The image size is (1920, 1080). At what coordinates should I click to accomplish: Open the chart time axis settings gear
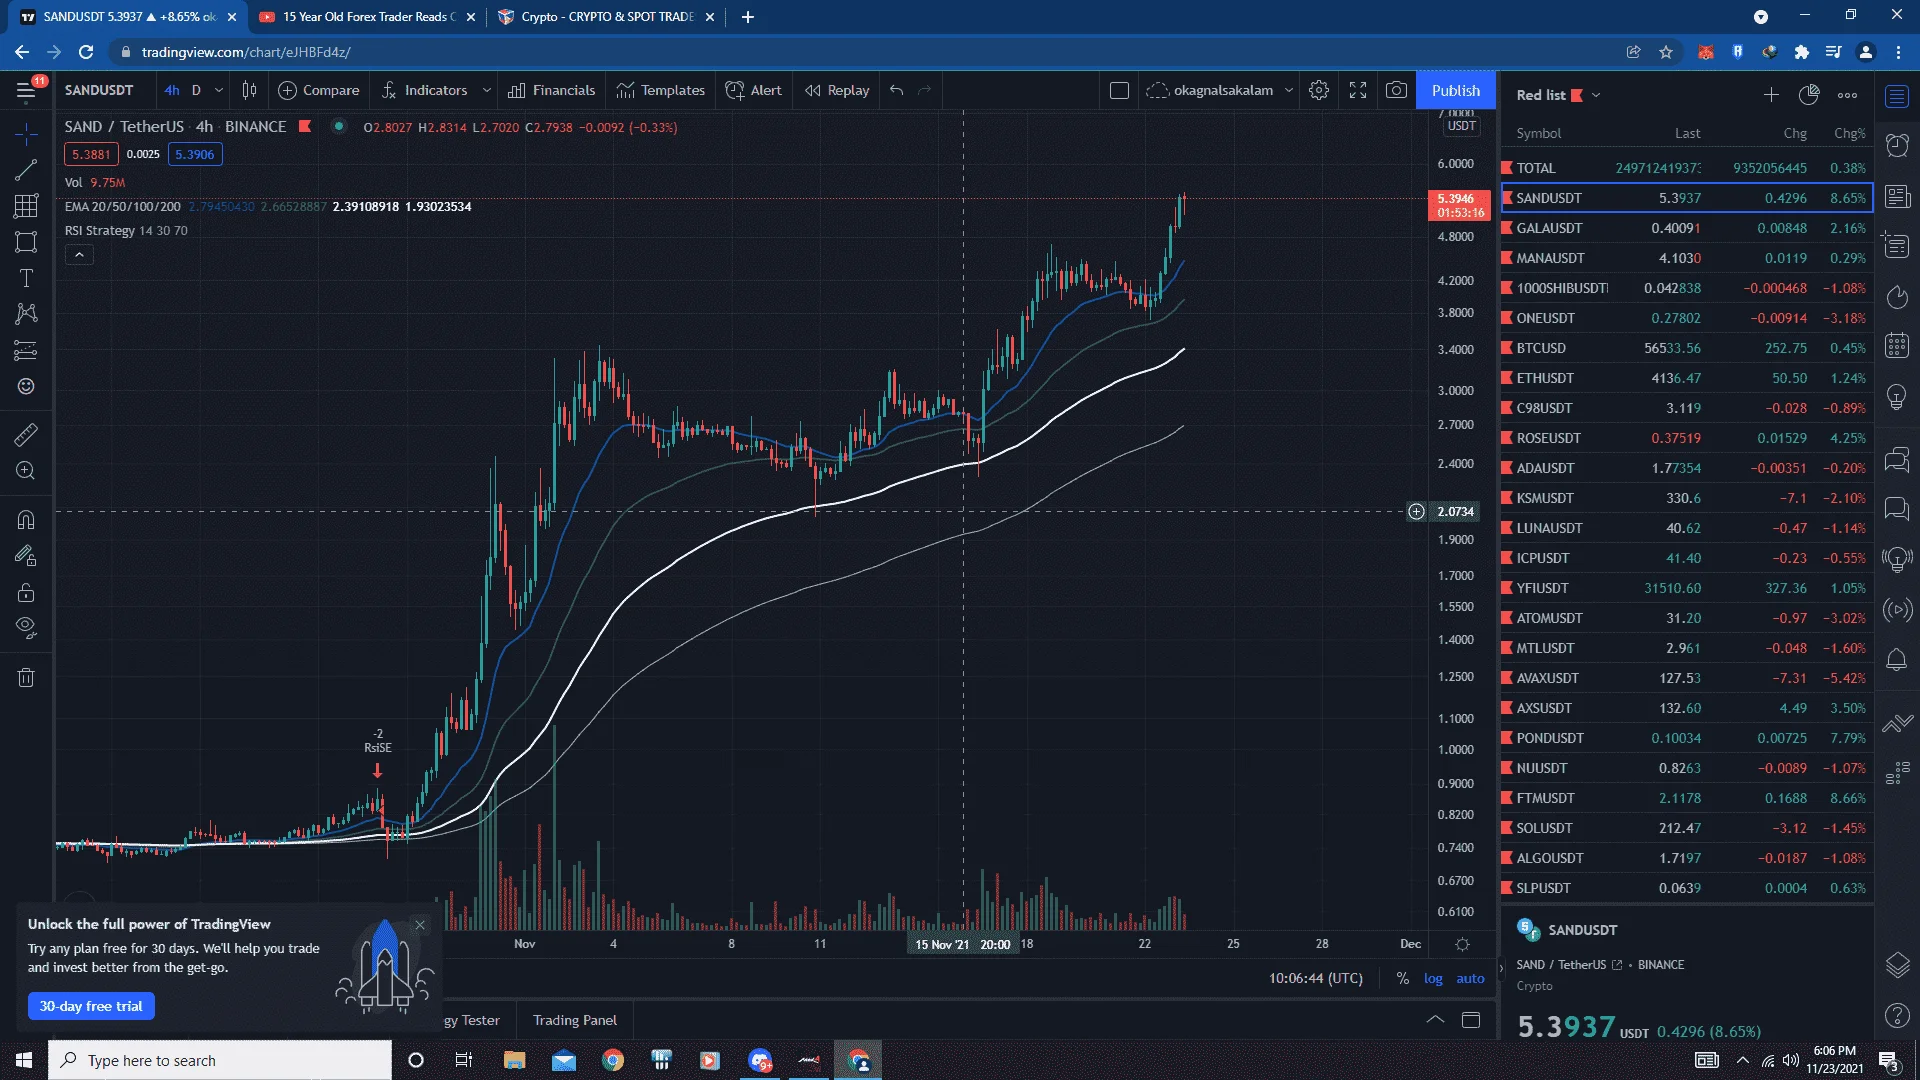pos(1462,944)
